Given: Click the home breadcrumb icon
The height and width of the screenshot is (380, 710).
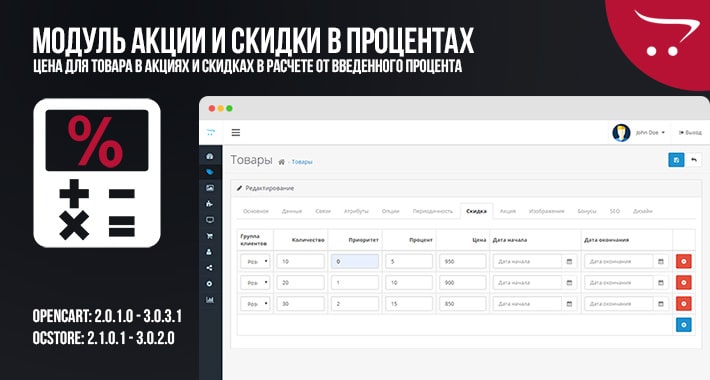Looking at the screenshot, I should tap(281, 162).
